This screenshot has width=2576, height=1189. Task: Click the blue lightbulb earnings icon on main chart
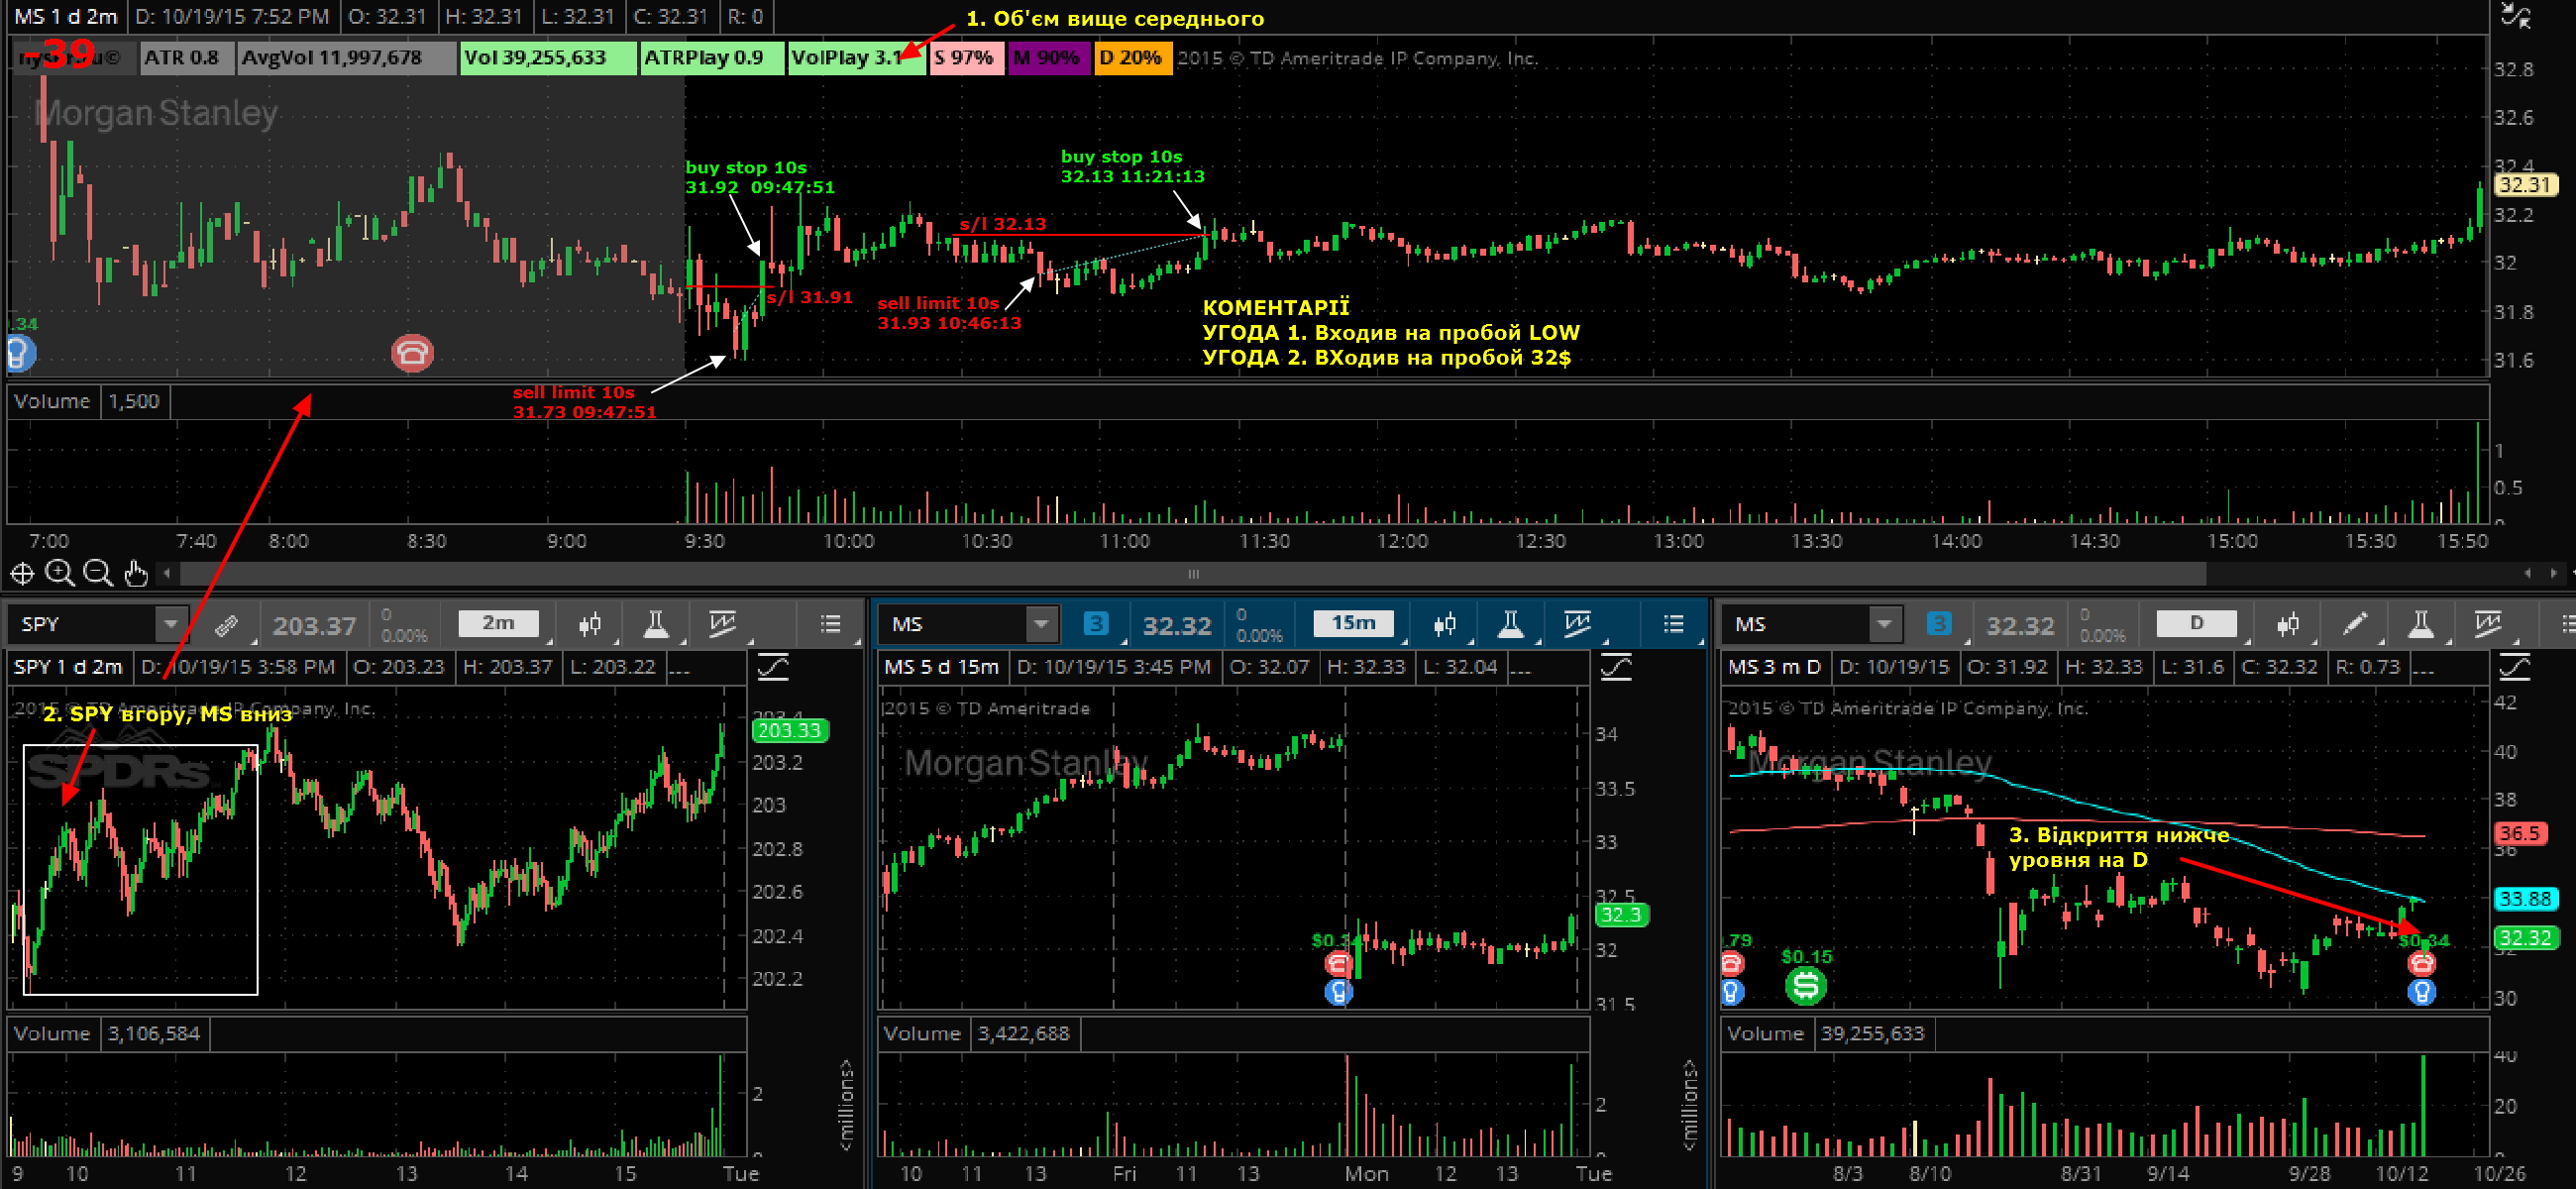(20, 353)
